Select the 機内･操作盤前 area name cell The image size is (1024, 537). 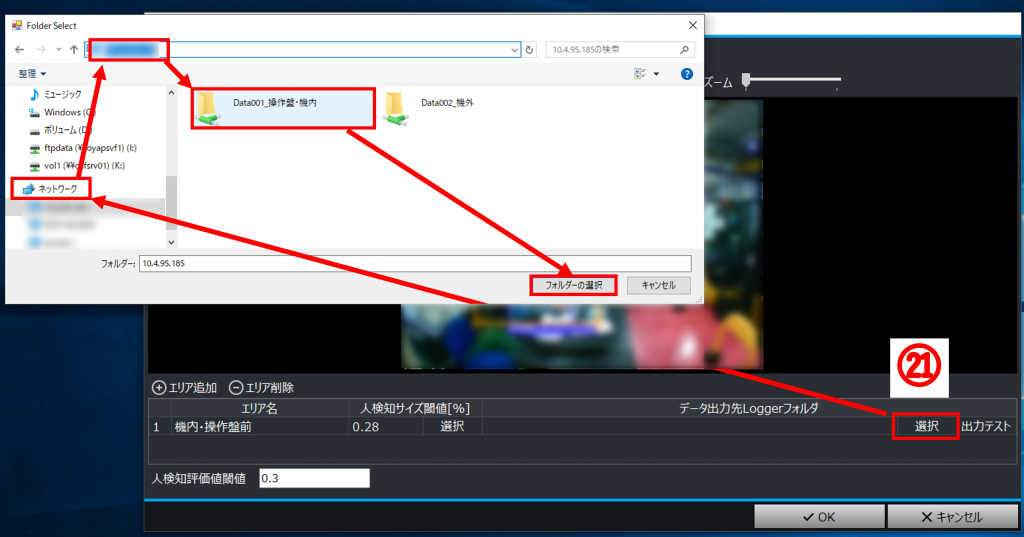point(260,427)
